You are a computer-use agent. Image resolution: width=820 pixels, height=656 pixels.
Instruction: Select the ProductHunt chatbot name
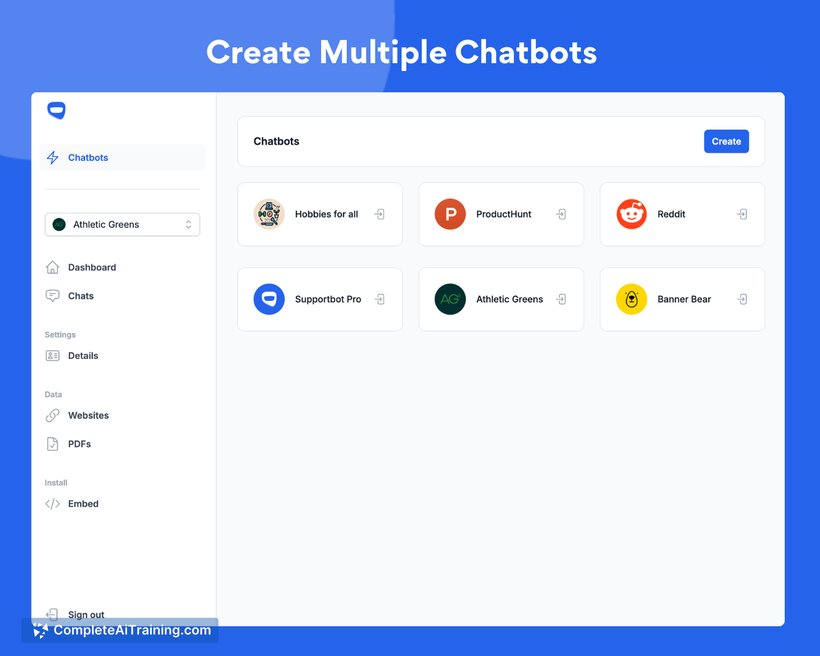pos(504,214)
